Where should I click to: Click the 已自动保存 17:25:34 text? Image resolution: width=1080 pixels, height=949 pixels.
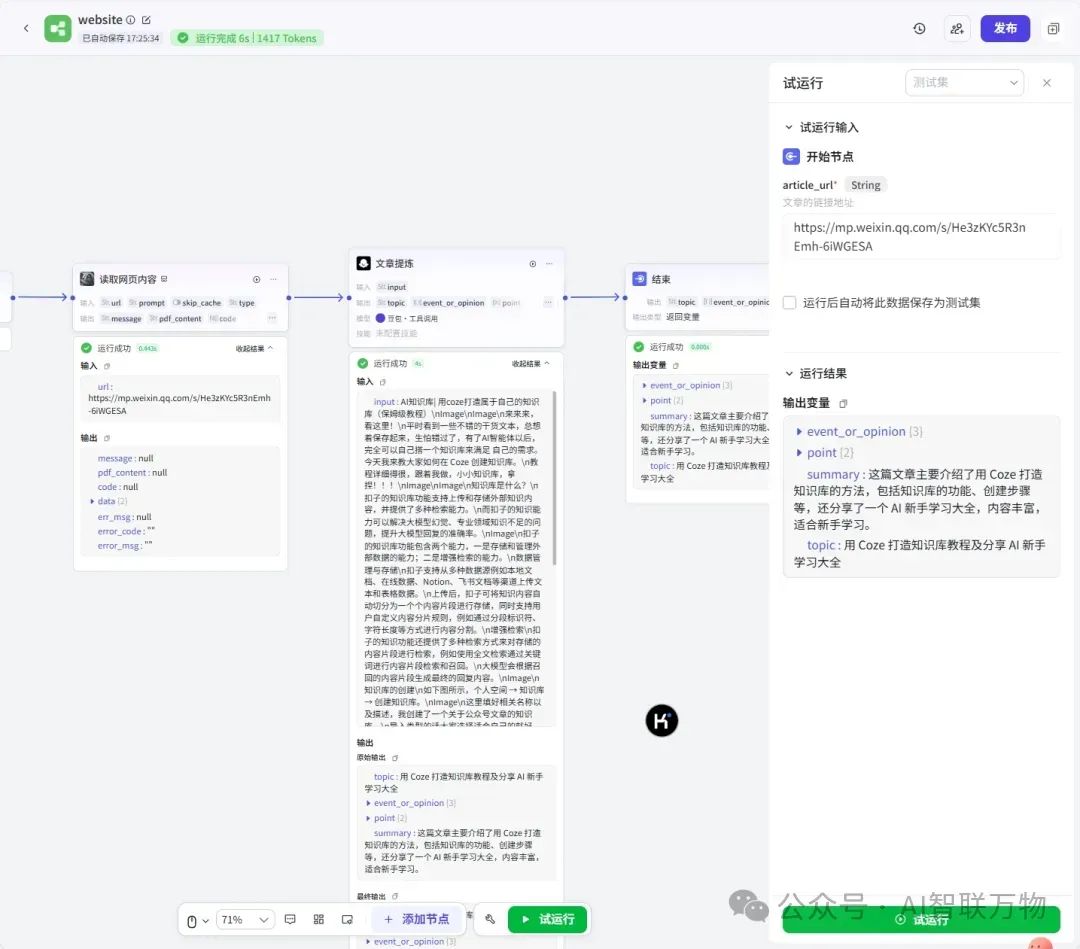pos(121,38)
